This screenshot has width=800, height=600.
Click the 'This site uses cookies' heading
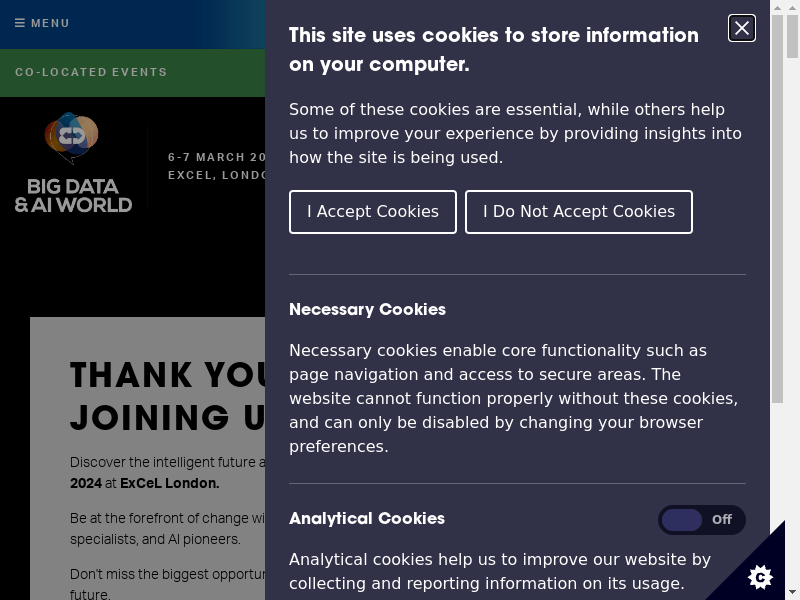494,49
